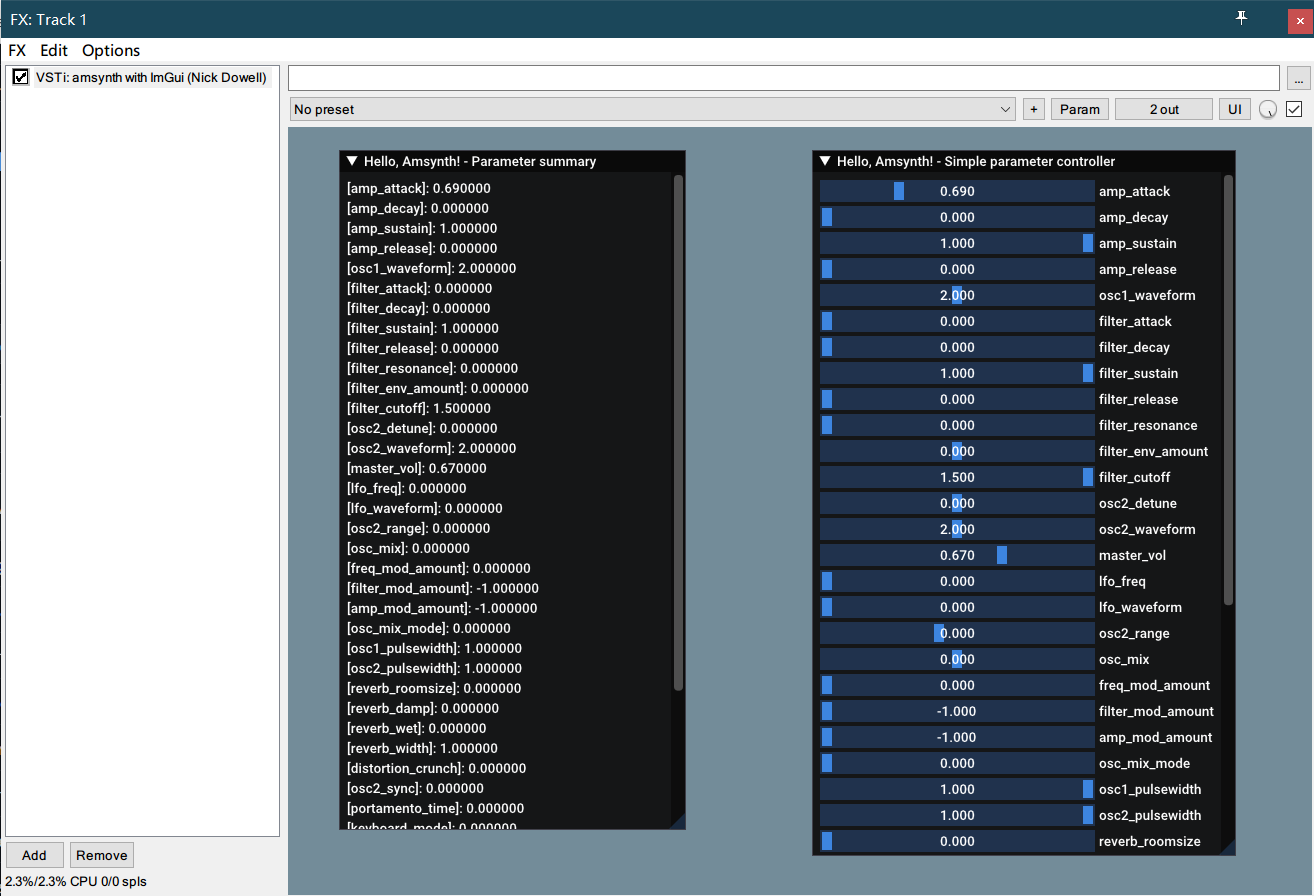Click the filter_sustain slider

pos(957,373)
